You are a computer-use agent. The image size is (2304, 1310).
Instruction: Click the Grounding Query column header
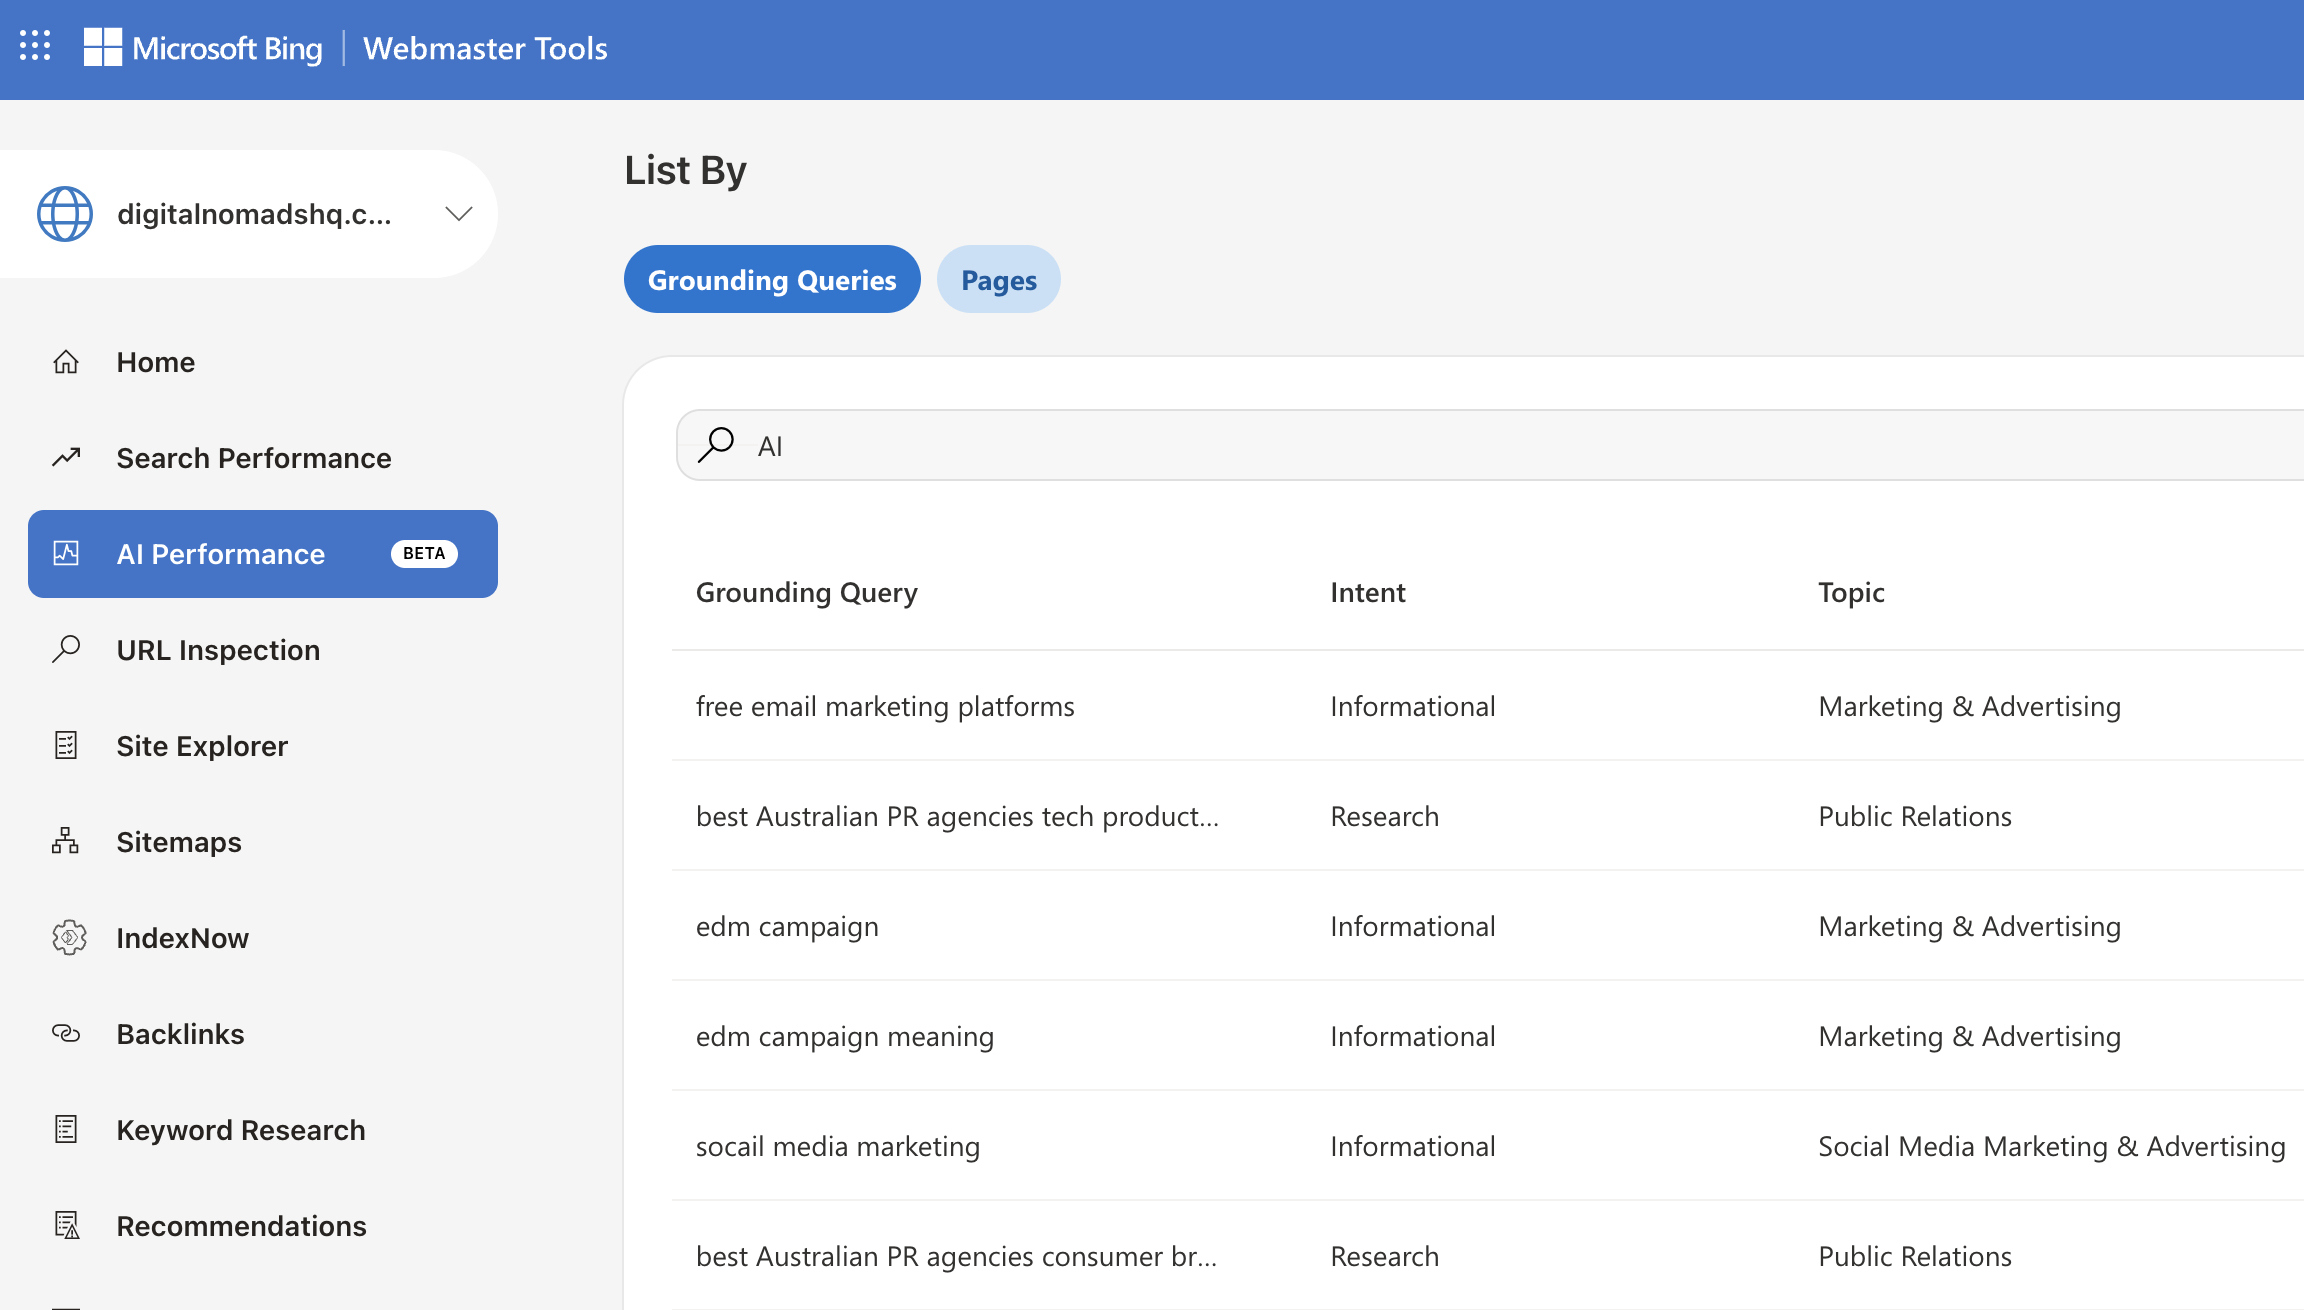(x=807, y=593)
